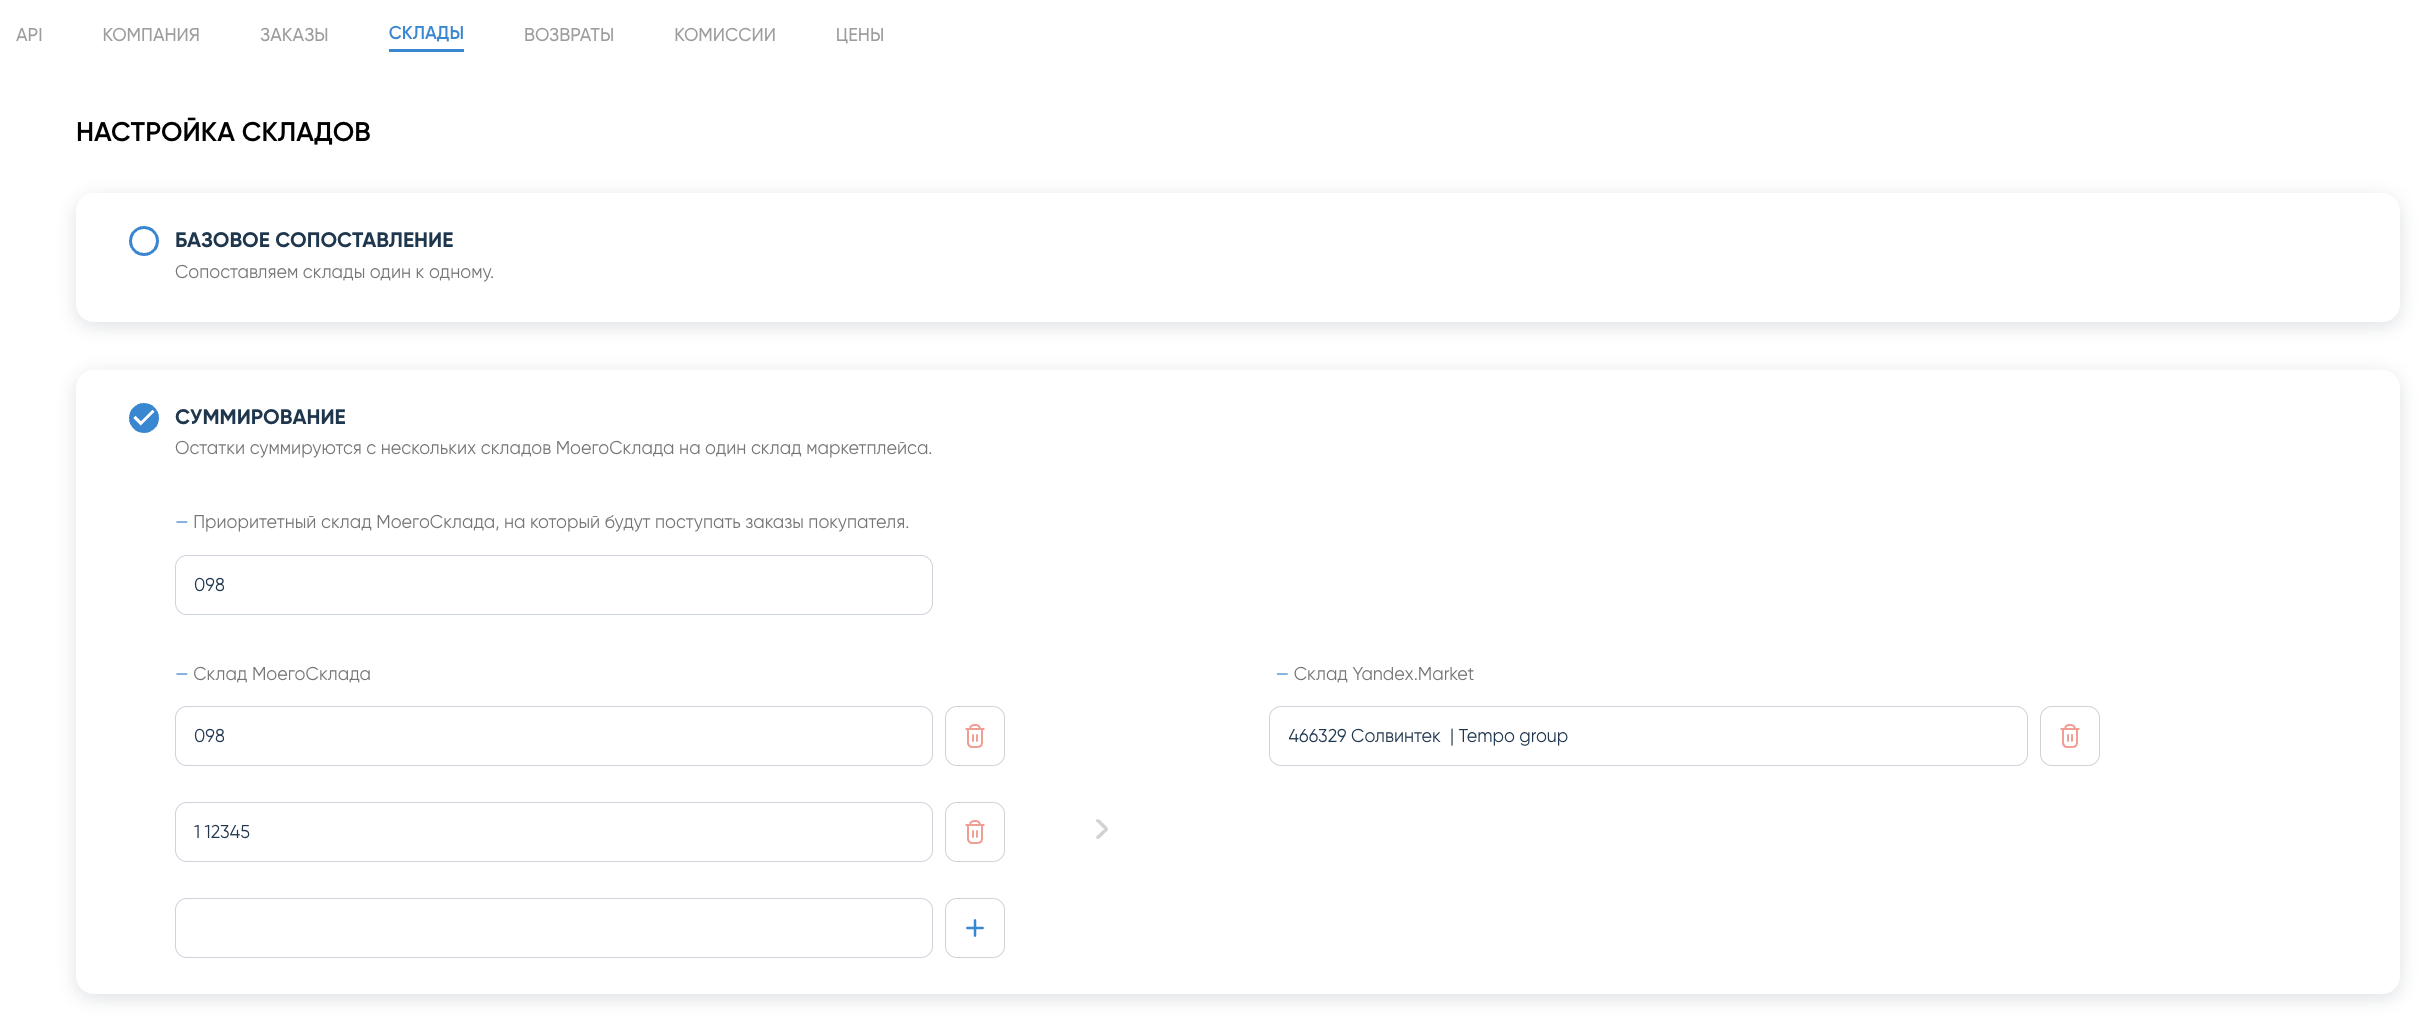Open the 098 selector under Склад МоегоСклада
Viewport: 2430px width, 1022px height.
point(553,736)
